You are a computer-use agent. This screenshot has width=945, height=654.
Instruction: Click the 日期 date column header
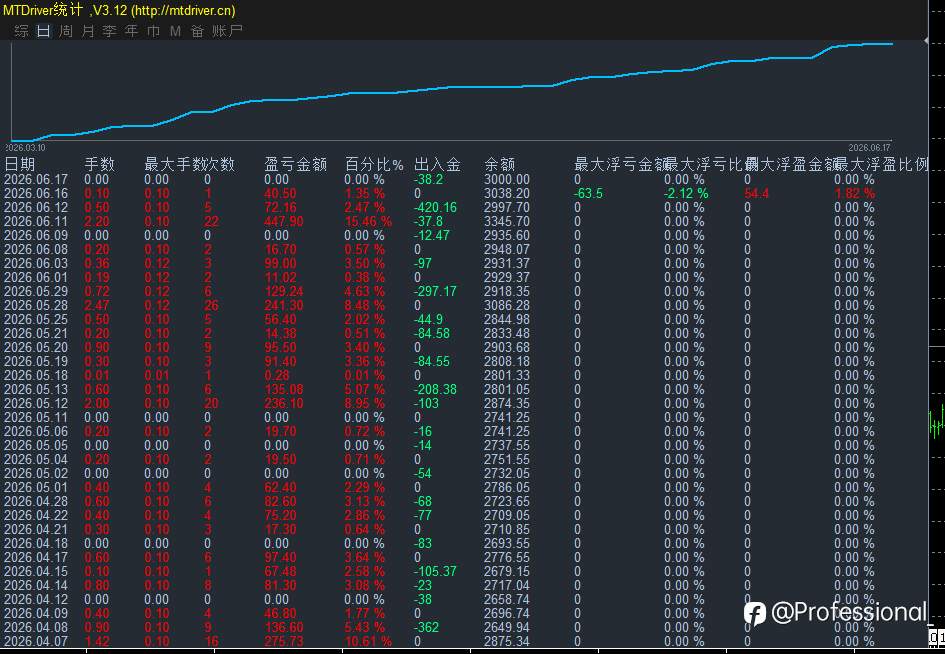(x=19, y=164)
